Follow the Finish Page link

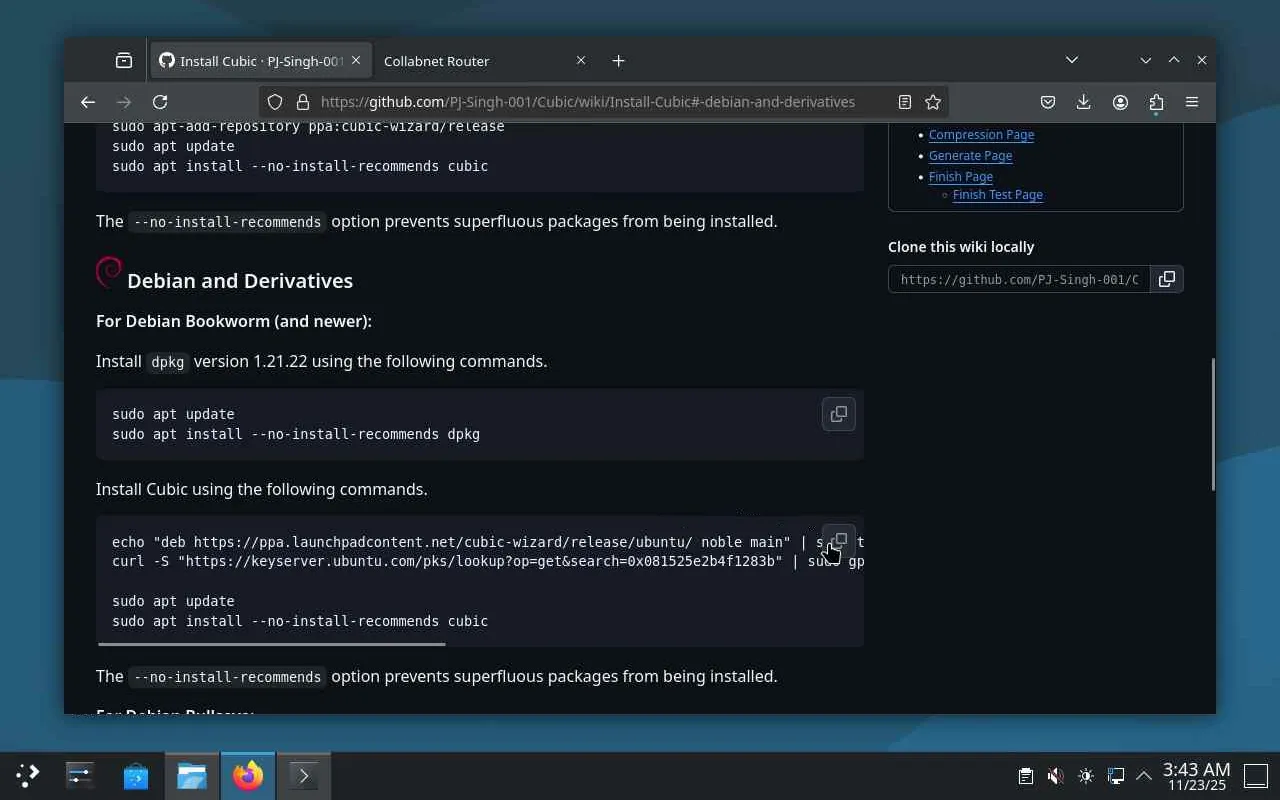[x=960, y=177]
